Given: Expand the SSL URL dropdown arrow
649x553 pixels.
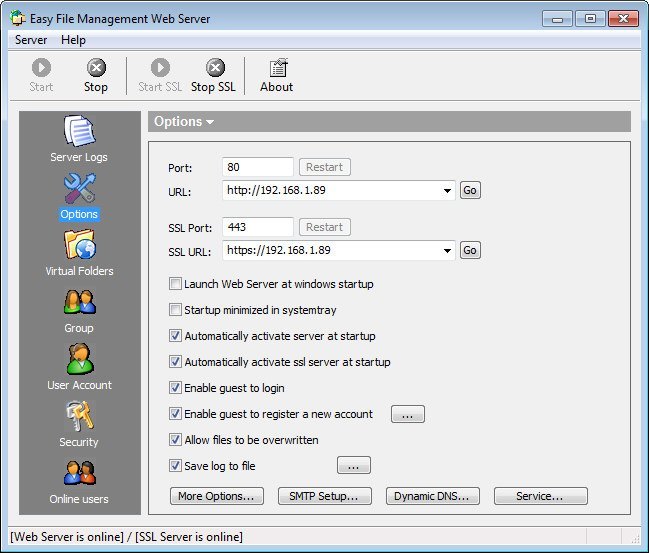Looking at the screenshot, I should coord(447,250).
